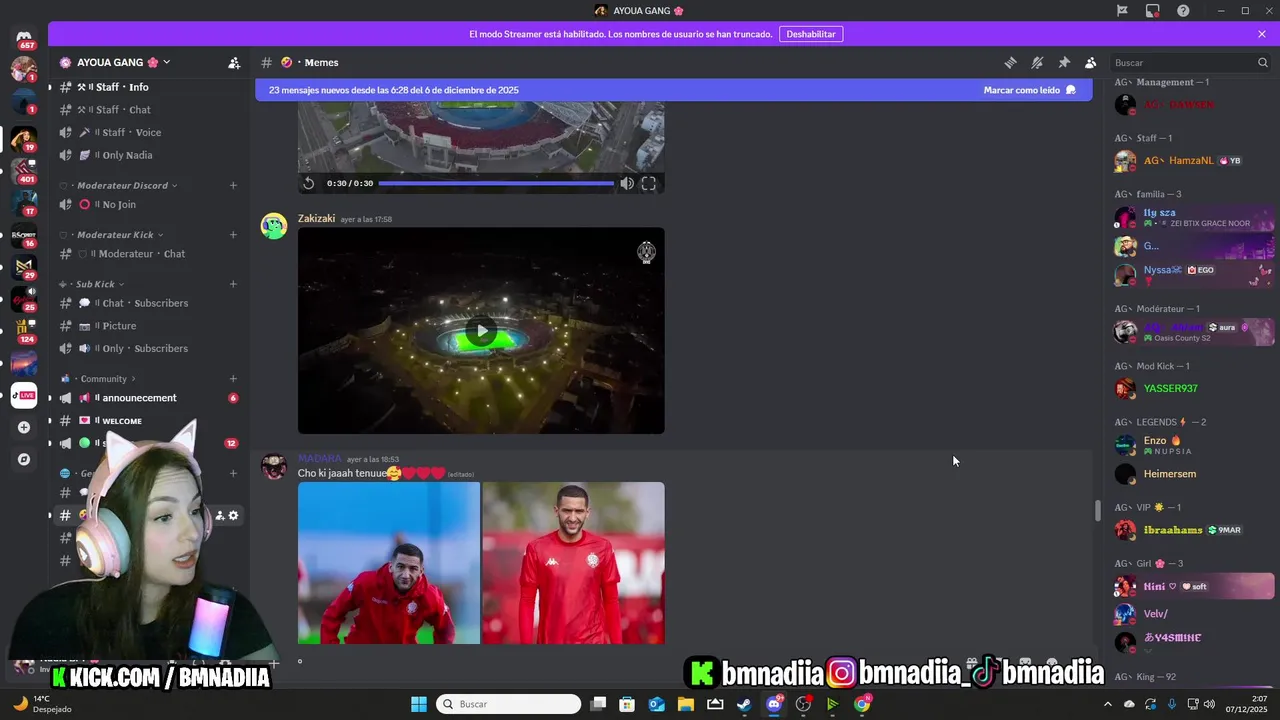1280x720 pixels.
Task: Click the volume icon on first video
Action: [627, 183]
